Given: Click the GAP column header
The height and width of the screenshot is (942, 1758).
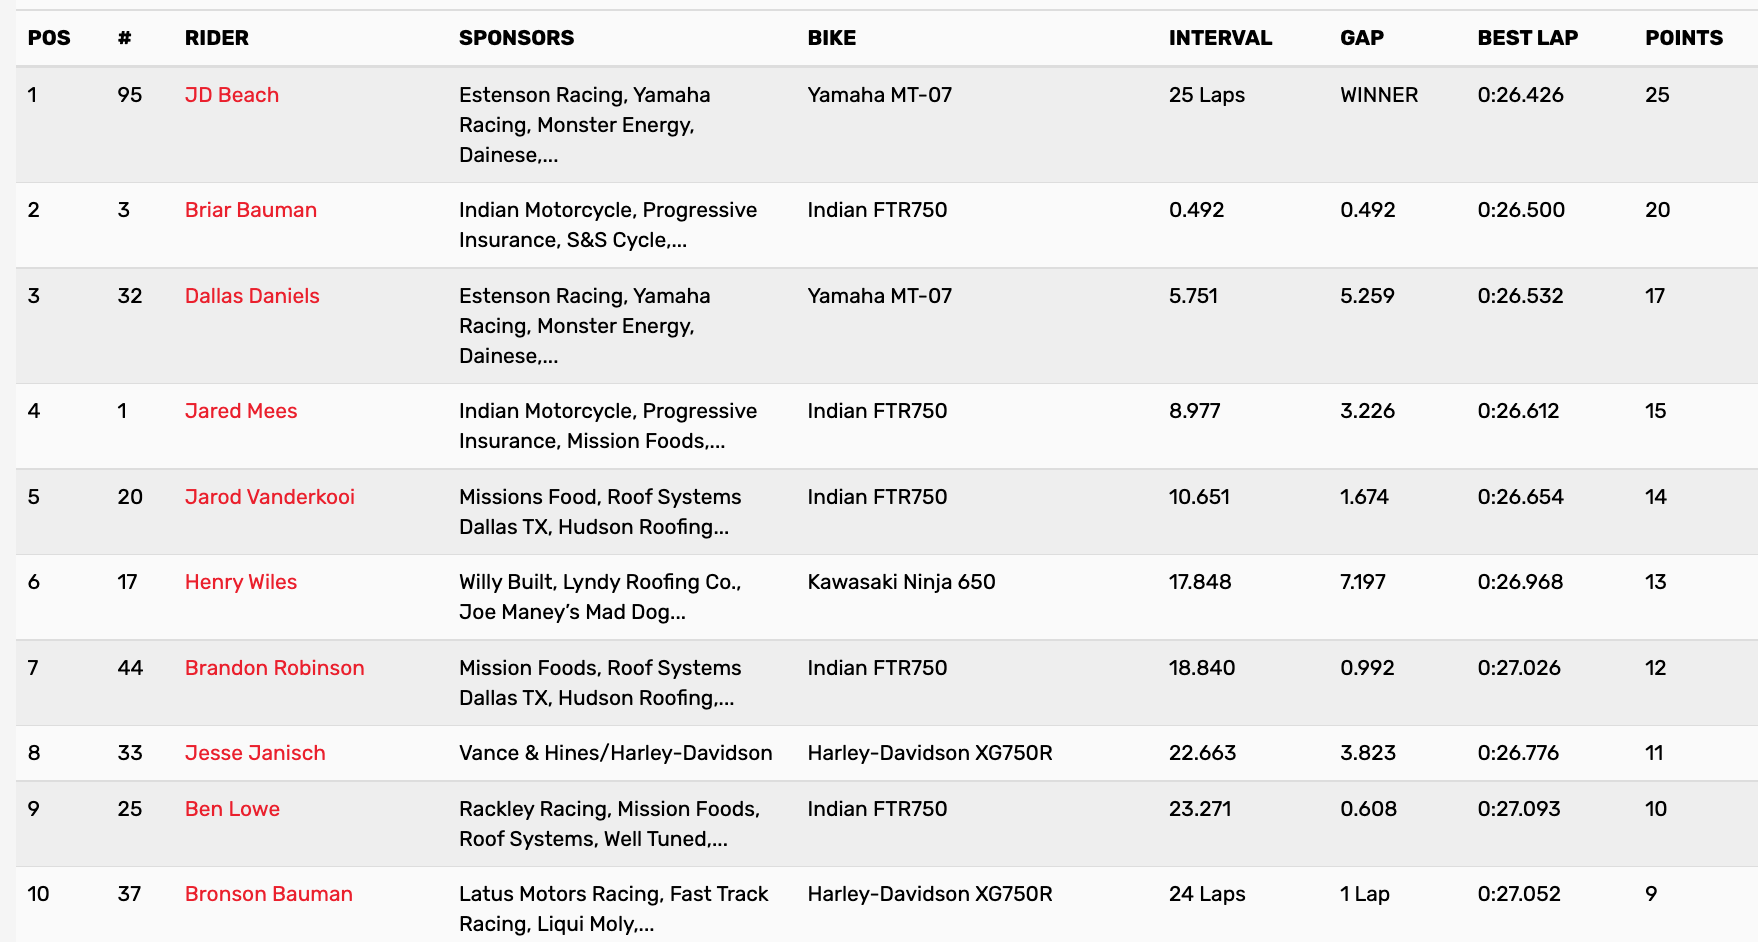Looking at the screenshot, I should [1362, 38].
